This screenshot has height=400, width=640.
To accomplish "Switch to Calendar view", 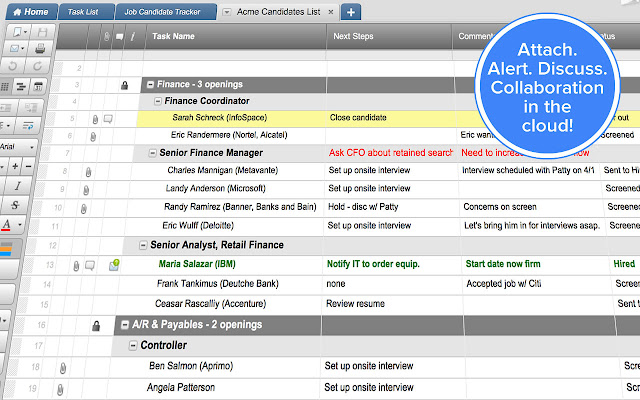I will click(38, 86).
